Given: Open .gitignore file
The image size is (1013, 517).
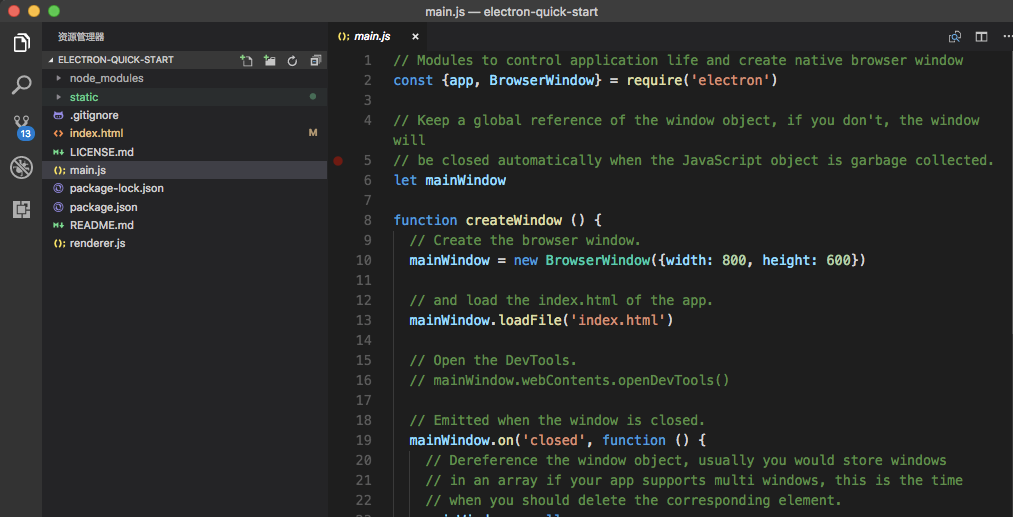Looking at the screenshot, I should (x=185, y=115).
